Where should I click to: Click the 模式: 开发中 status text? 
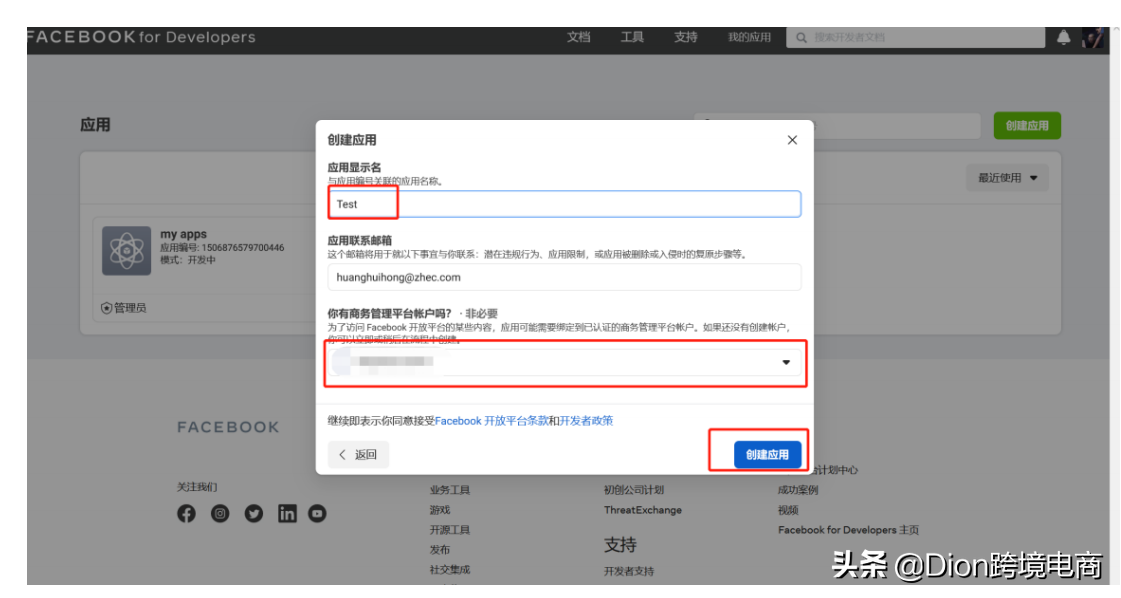click(188, 260)
